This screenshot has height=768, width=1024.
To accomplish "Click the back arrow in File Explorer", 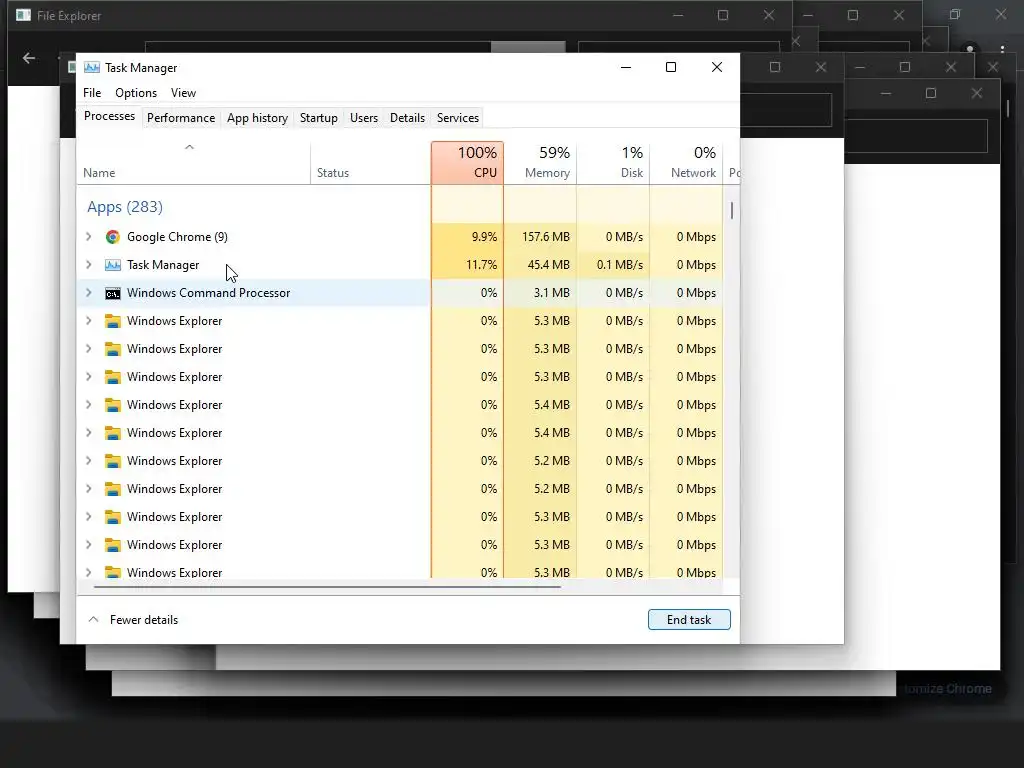I will coord(29,58).
